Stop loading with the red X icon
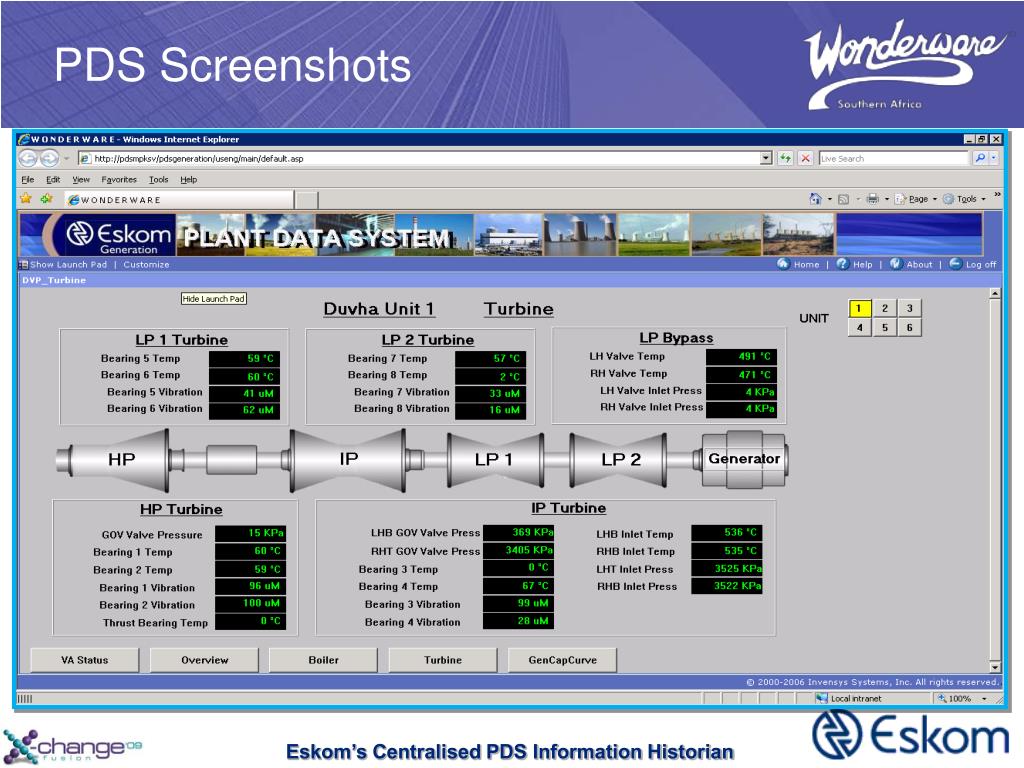The image size is (1024, 768). [806, 159]
